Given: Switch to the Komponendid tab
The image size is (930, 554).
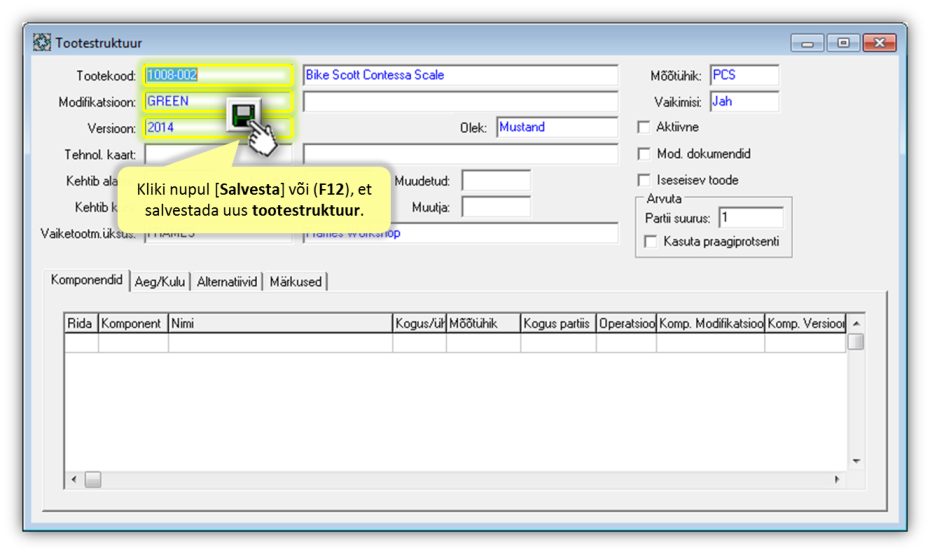Looking at the screenshot, I should pos(87,280).
